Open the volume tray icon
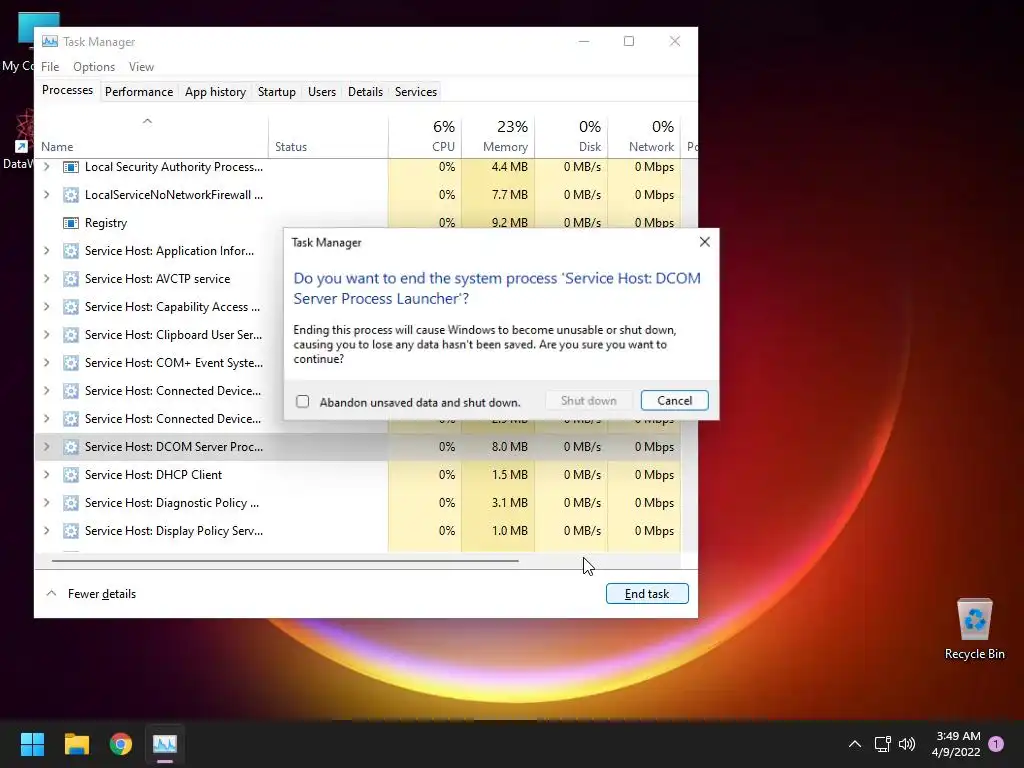Image resolution: width=1024 pixels, height=768 pixels. tap(907, 744)
